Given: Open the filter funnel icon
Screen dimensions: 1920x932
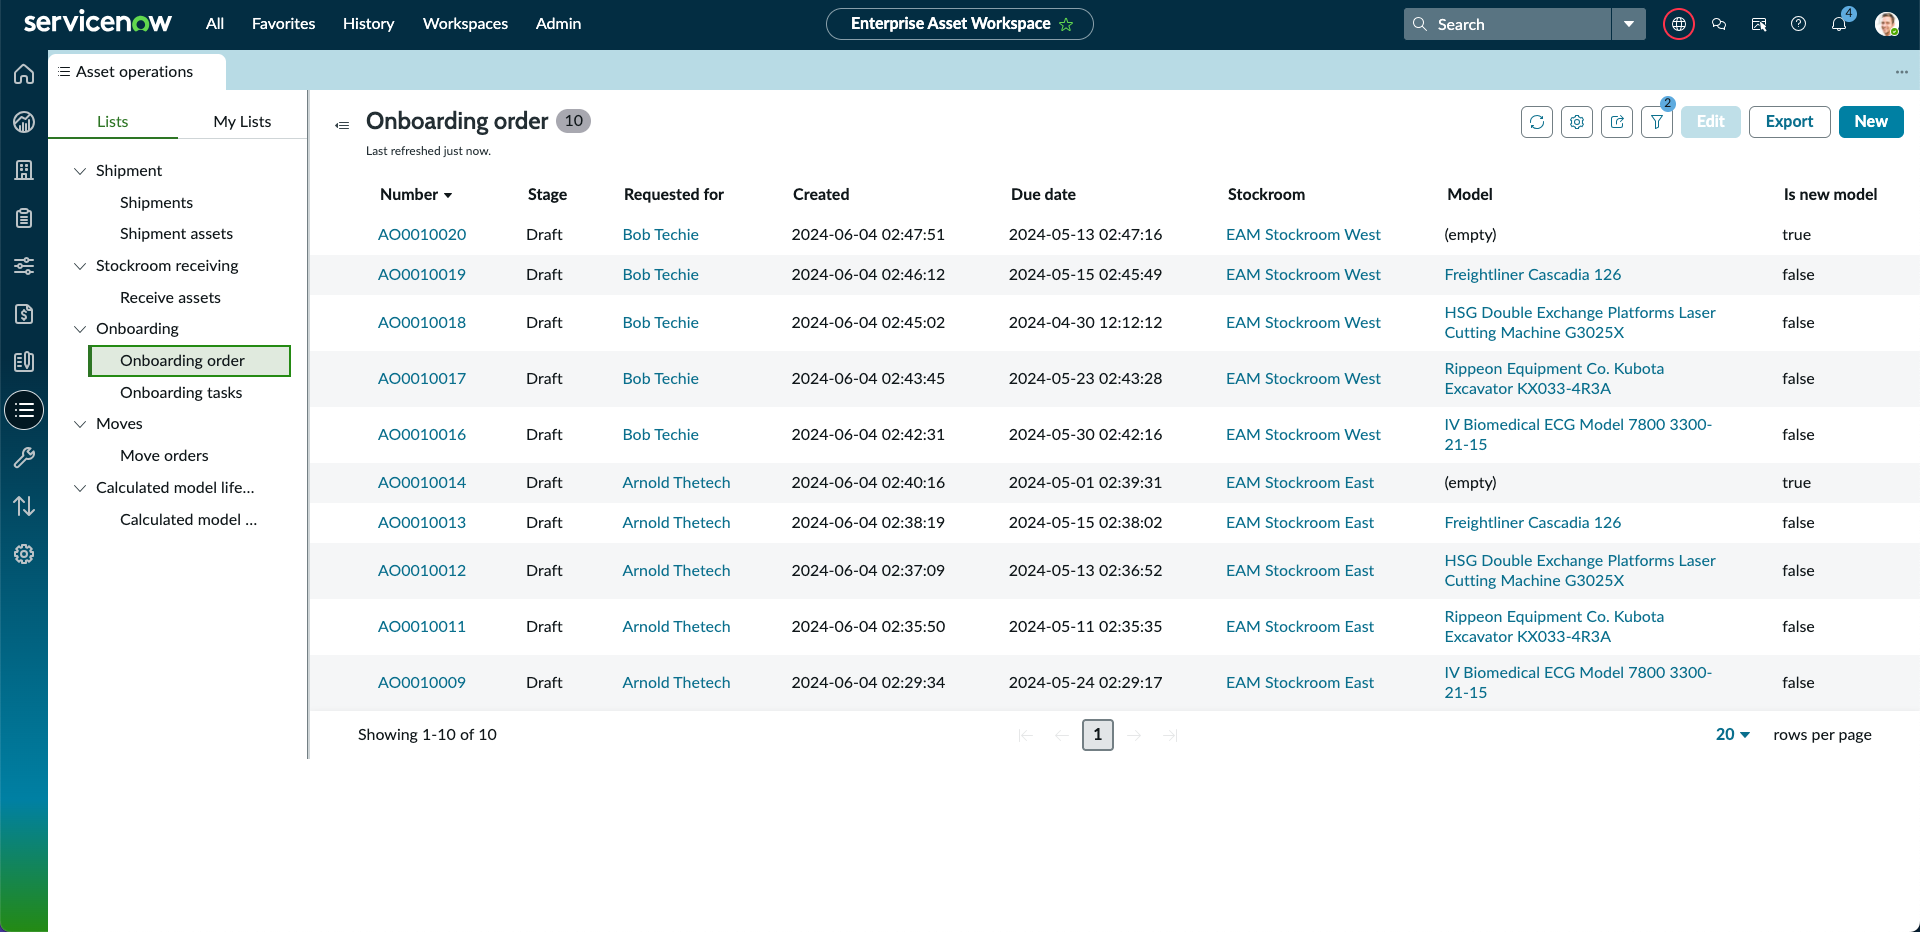Looking at the screenshot, I should pyautogui.click(x=1657, y=122).
